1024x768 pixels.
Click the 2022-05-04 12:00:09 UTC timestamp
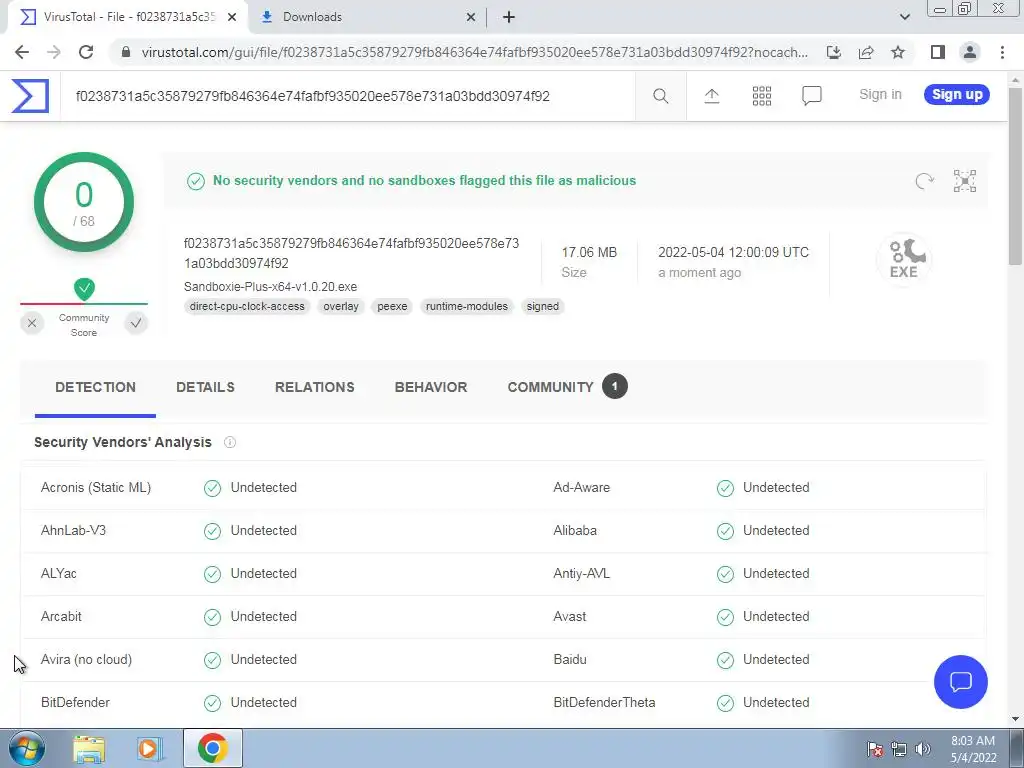tap(733, 252)
